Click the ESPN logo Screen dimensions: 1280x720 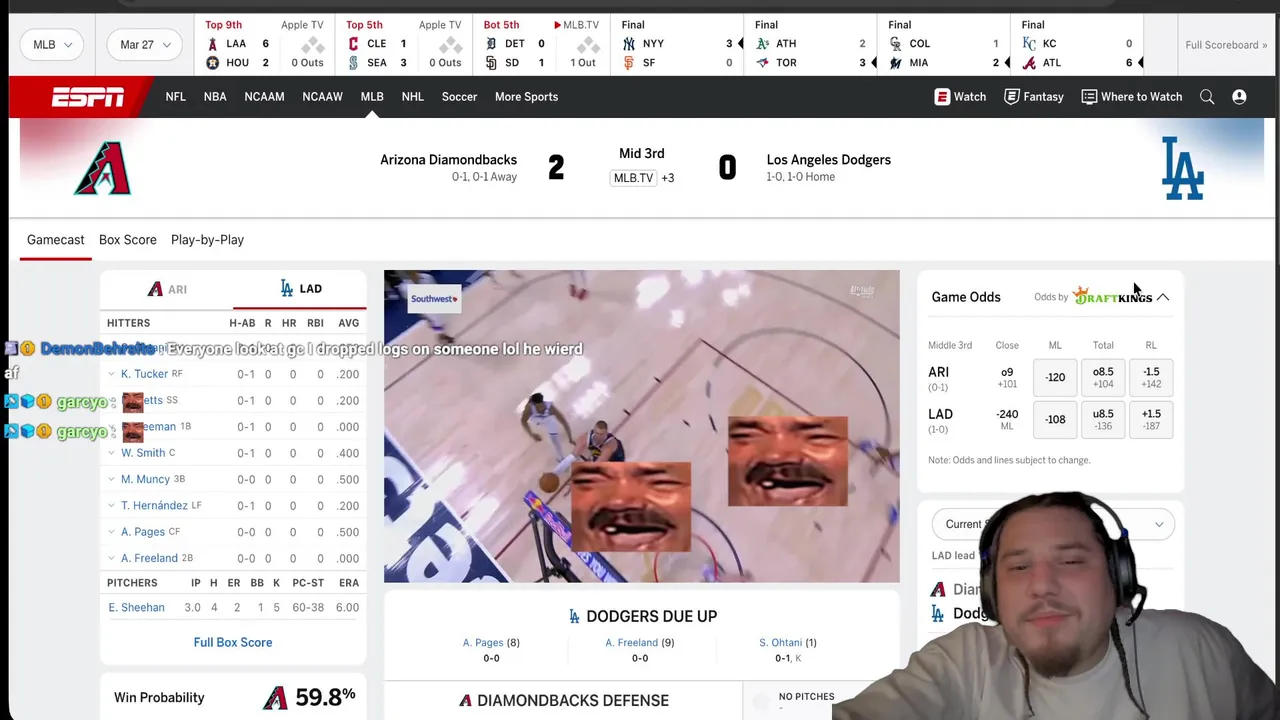[x=88, y=97]
